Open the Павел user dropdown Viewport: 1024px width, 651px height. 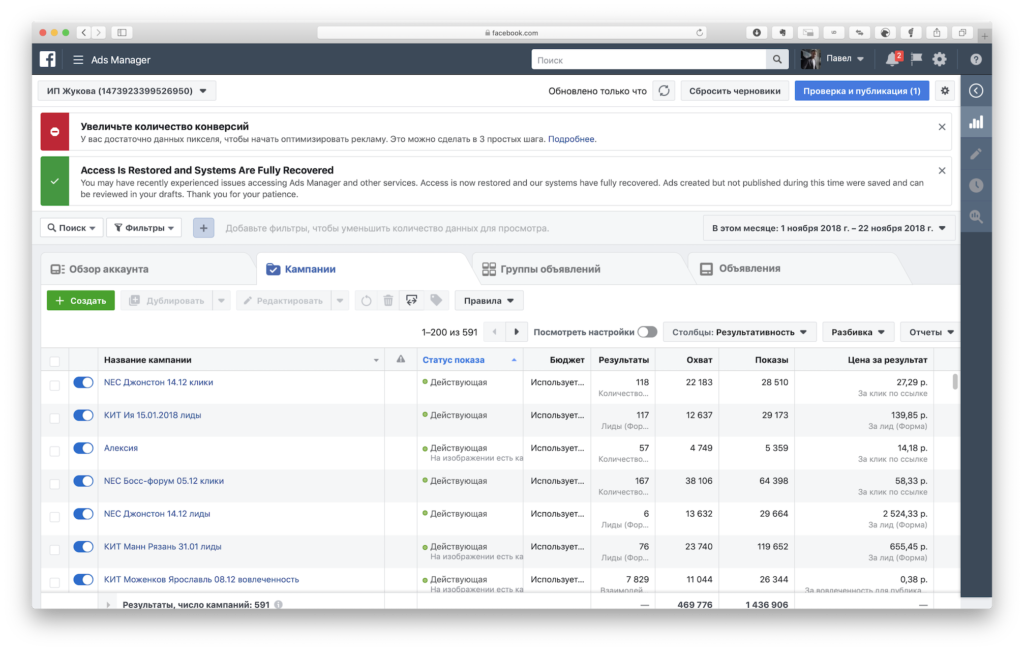[x=845, y=59]
